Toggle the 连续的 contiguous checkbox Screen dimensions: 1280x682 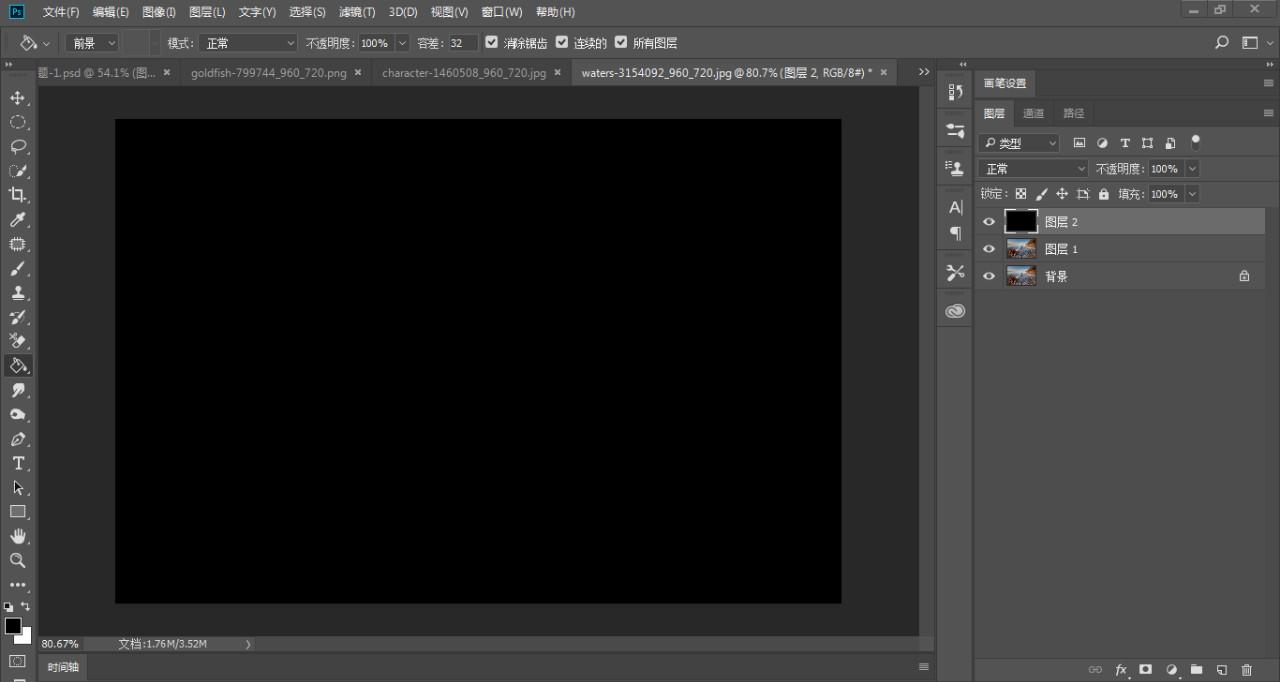[x=562, y=43]
